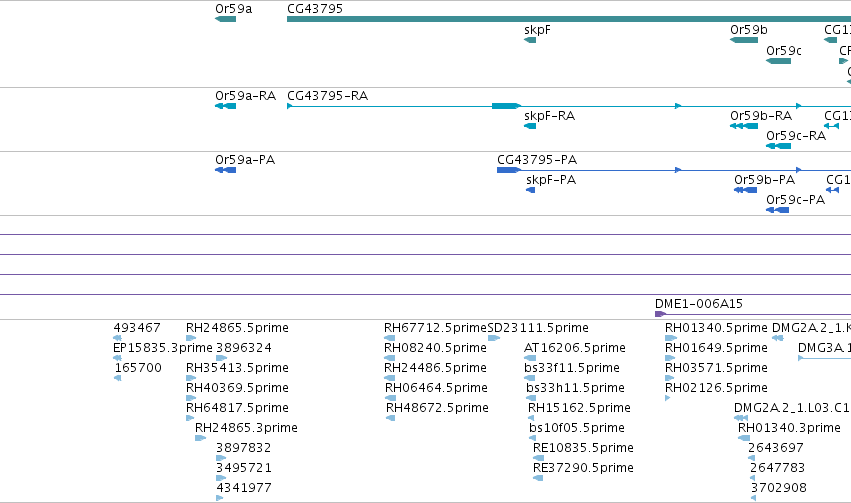Click the RH15162.5prime EST label
Viewport: 851px width, 503px height.
point(579,408)
